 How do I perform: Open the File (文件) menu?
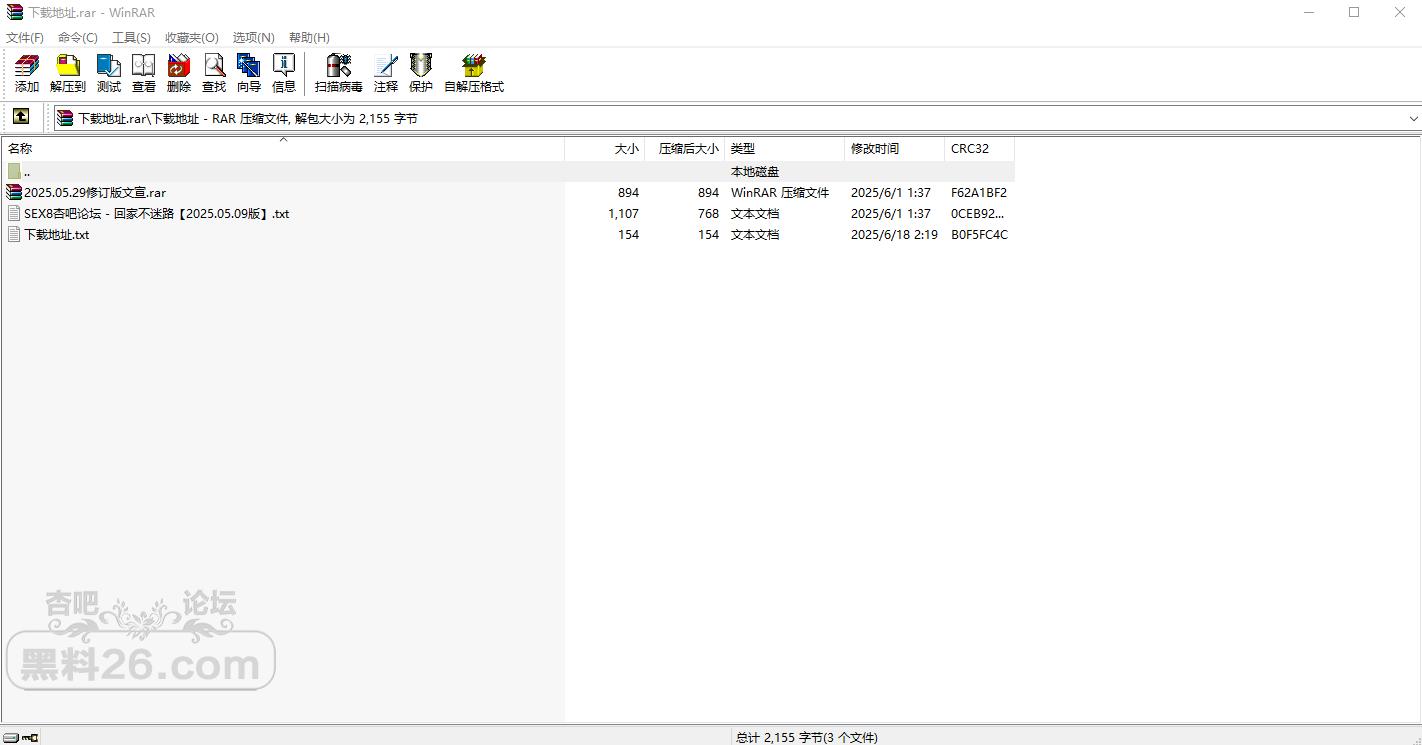[x=25, y=38]
